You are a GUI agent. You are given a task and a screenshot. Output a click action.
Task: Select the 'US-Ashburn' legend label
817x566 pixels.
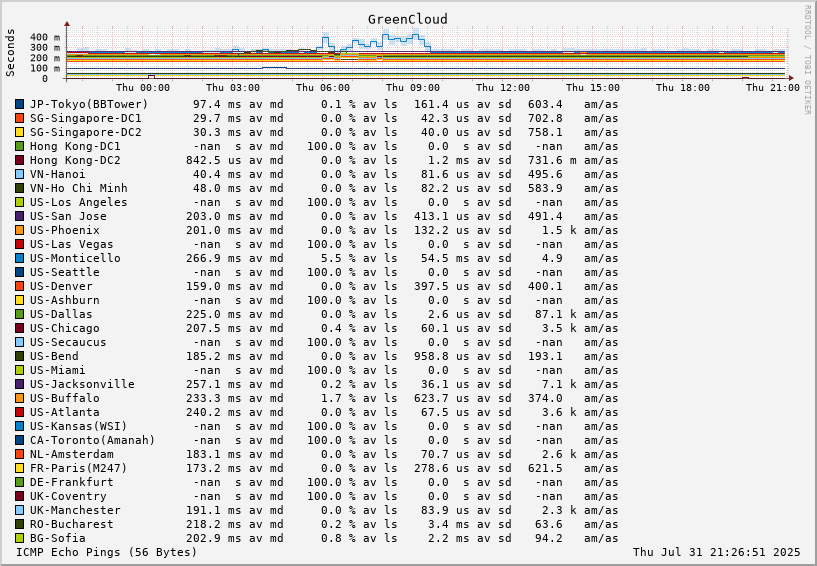coord(65,300)
